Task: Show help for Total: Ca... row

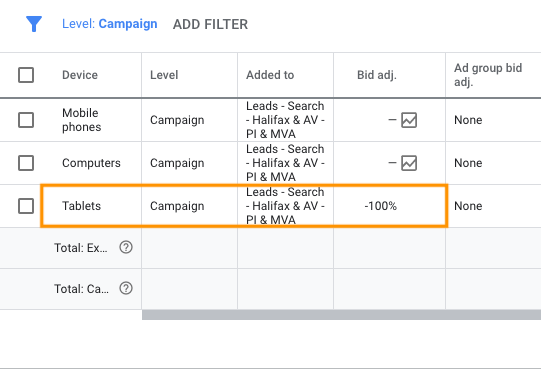Action: click(x=126, y=288)
